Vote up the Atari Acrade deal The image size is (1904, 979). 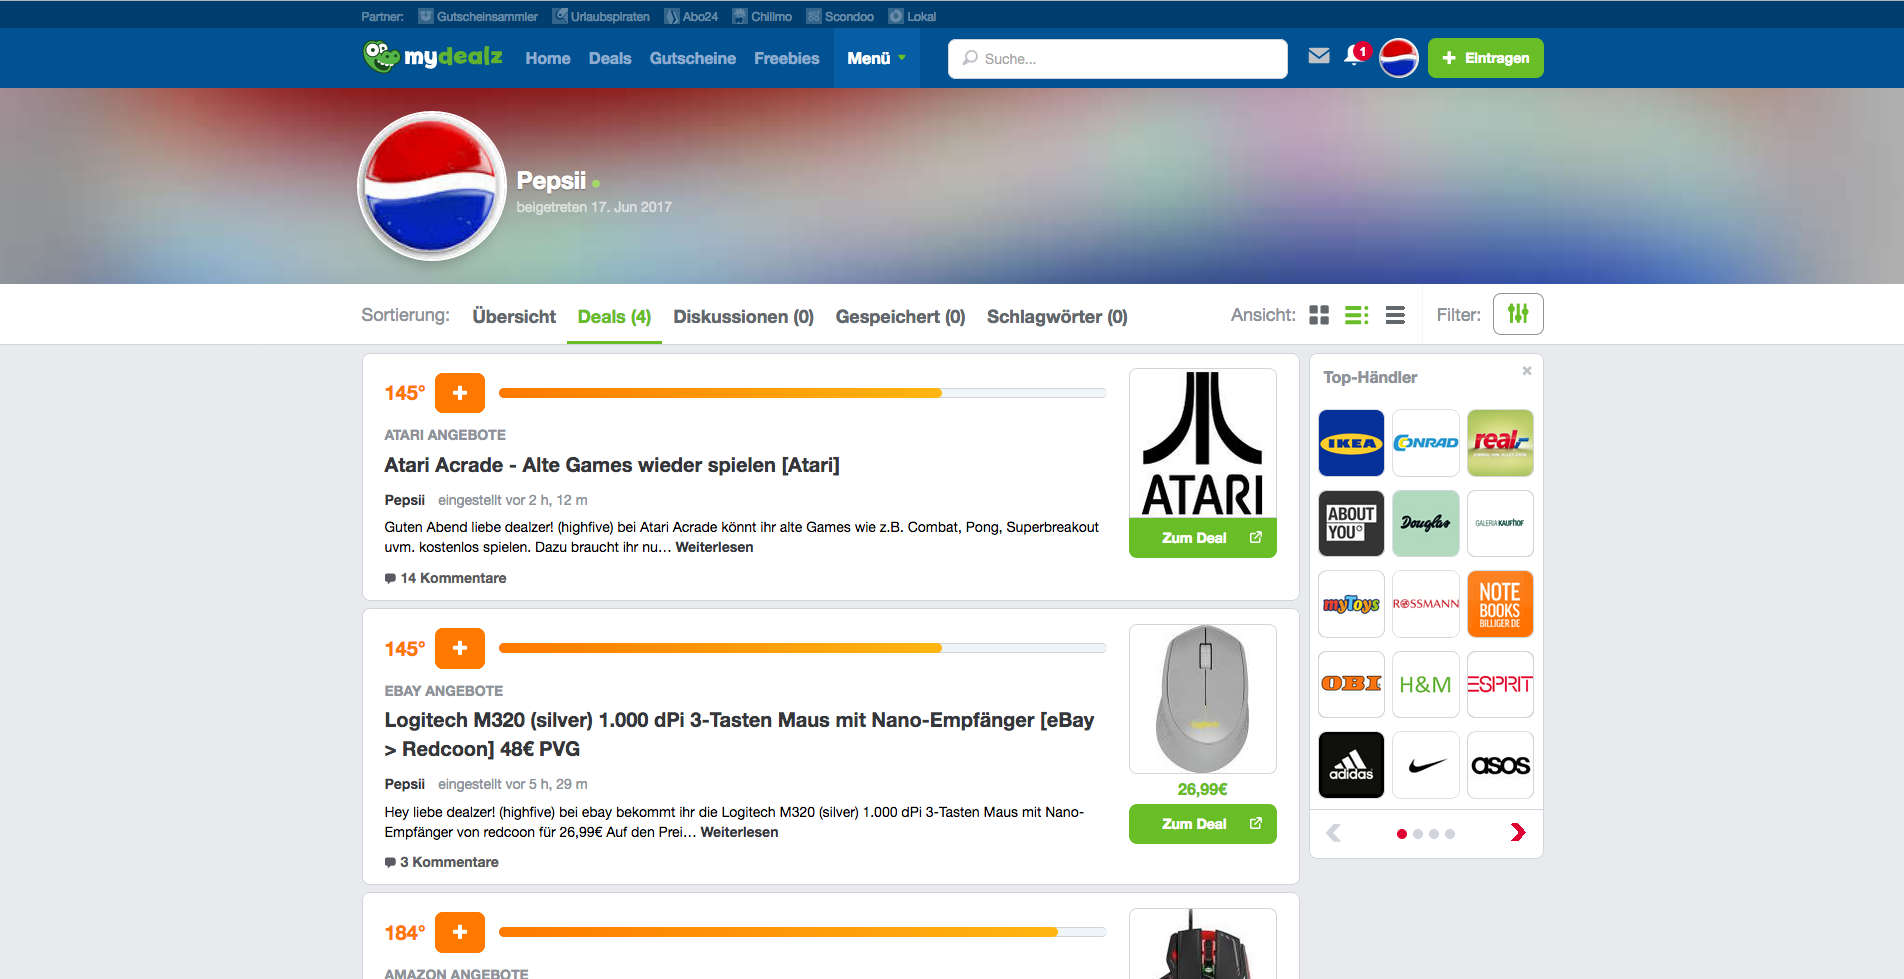460,393
